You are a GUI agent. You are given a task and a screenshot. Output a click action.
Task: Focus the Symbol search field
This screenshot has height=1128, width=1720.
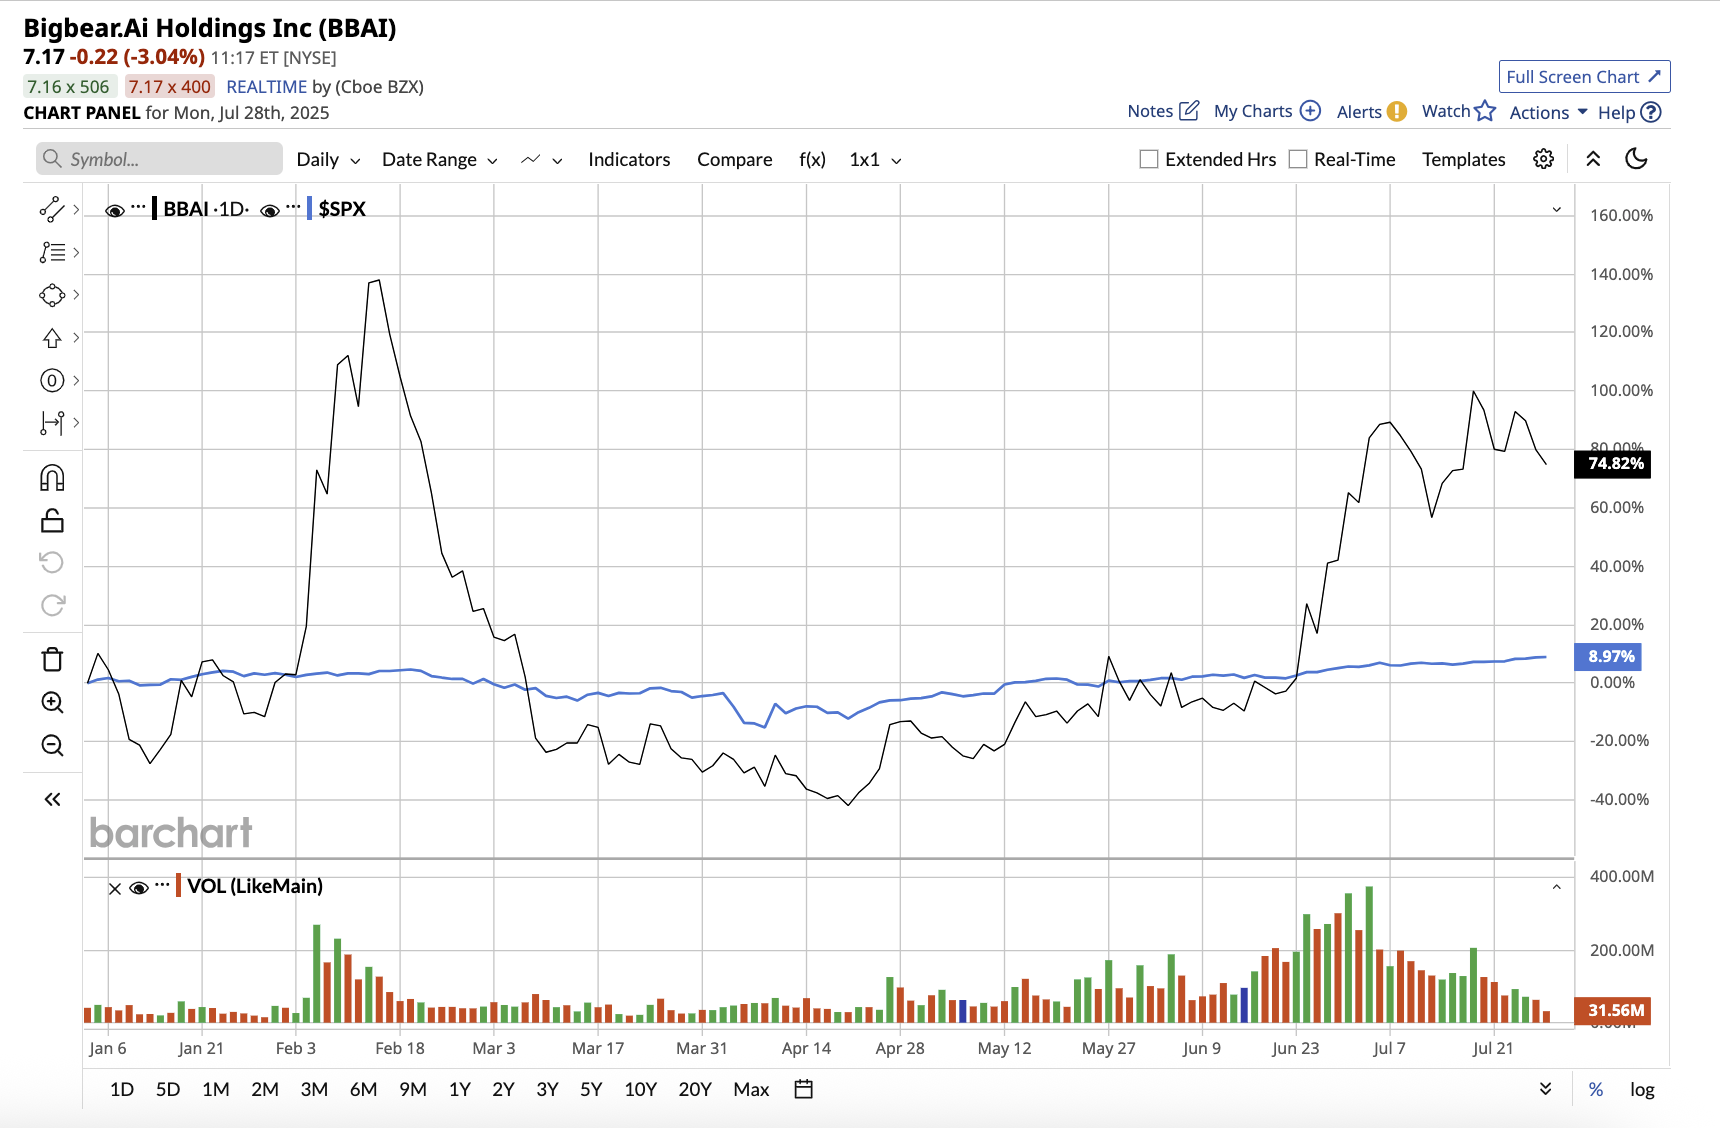point(160,159)
